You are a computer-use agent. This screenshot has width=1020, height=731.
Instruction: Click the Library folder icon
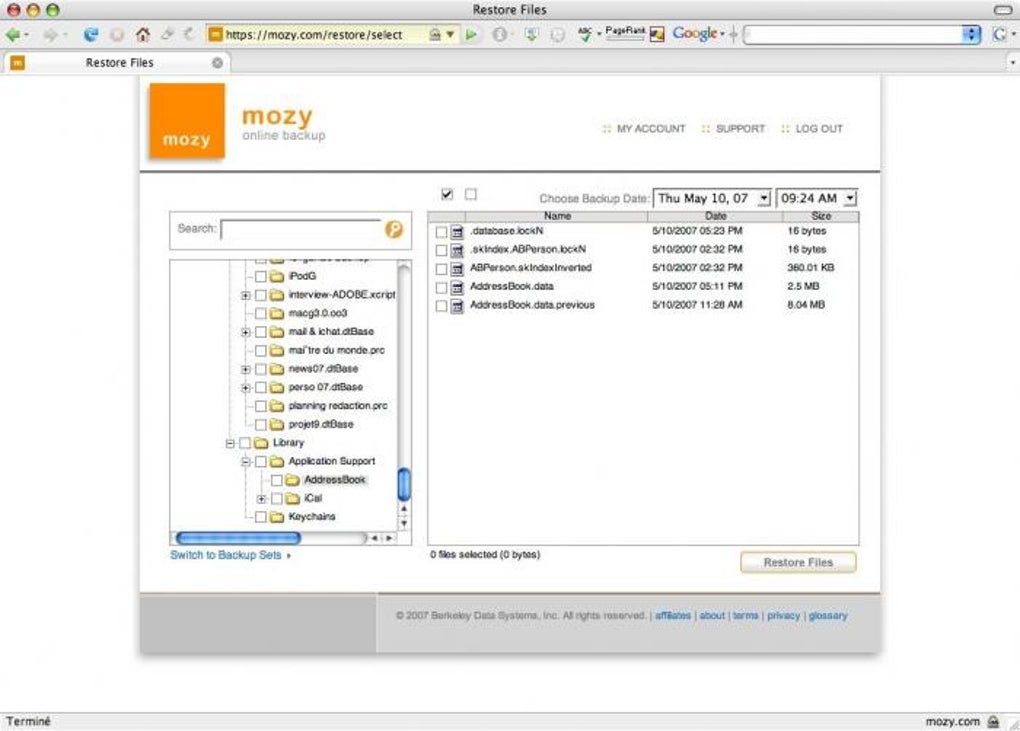[x=261, y=443]
